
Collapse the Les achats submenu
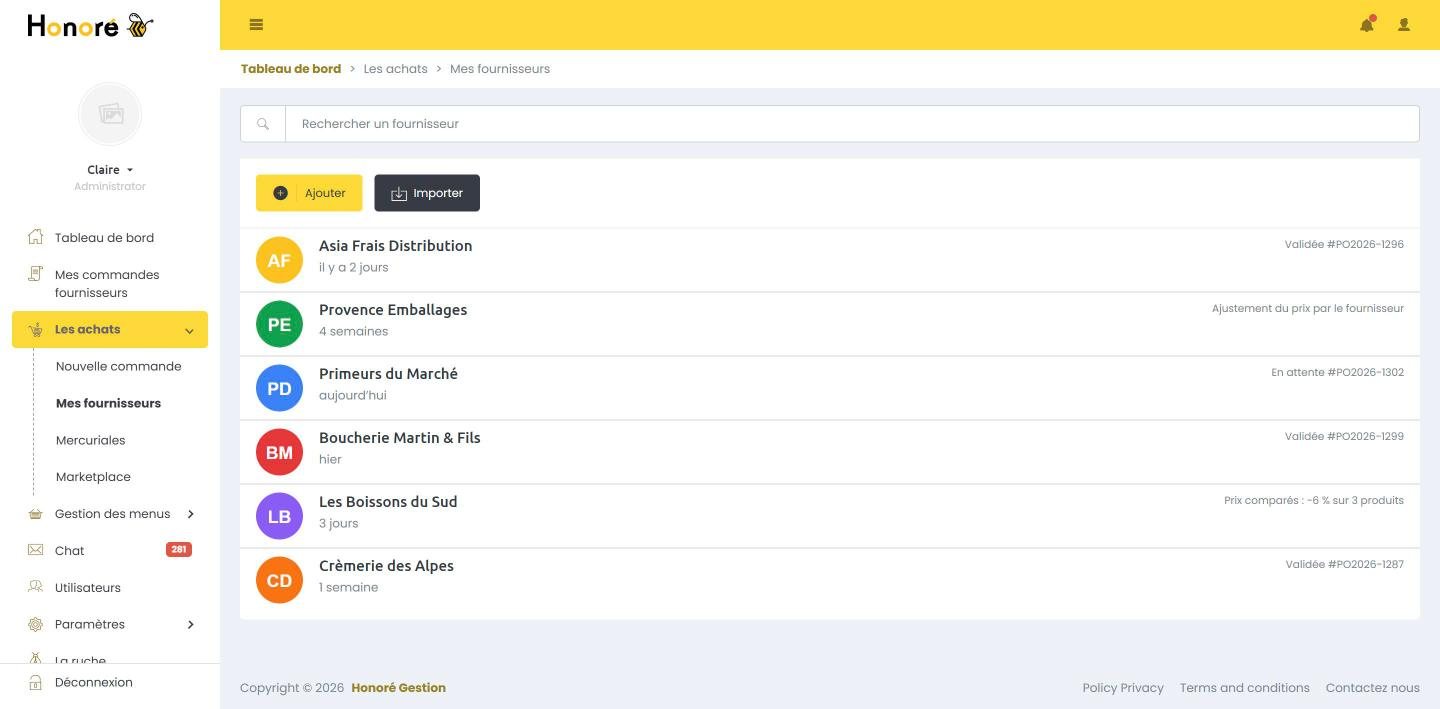[x=110, y=329]
